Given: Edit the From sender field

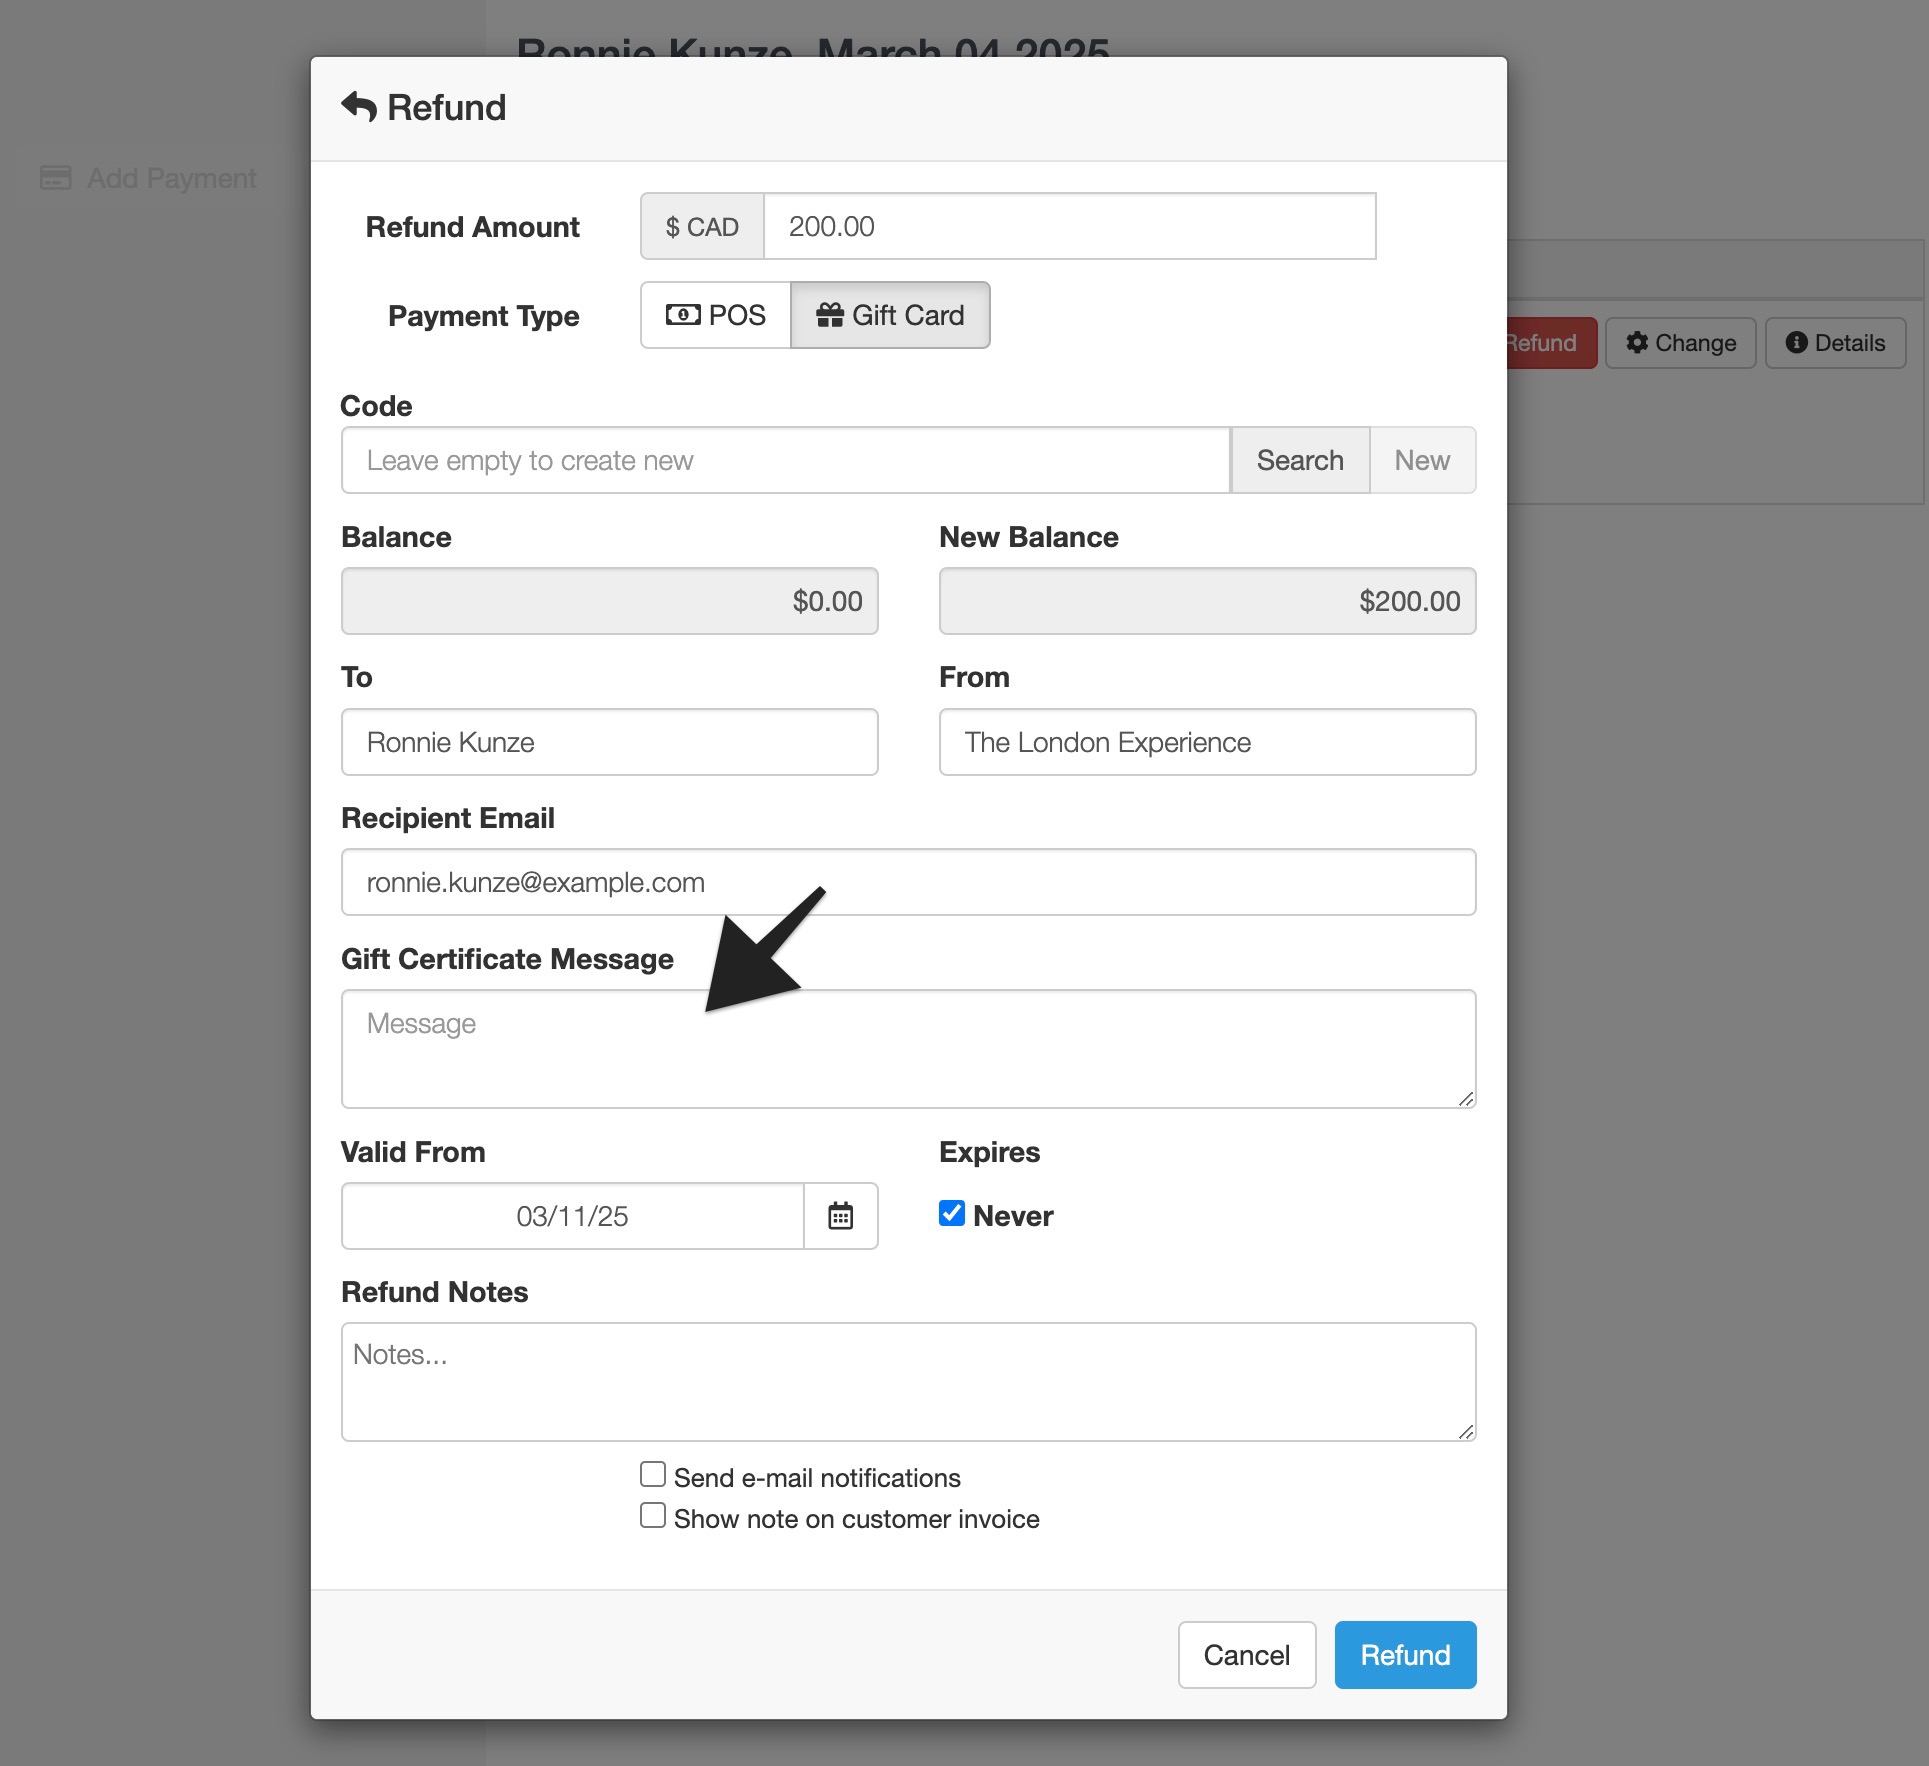Looking at the screenshot, I should click(x=1207, y=742).
